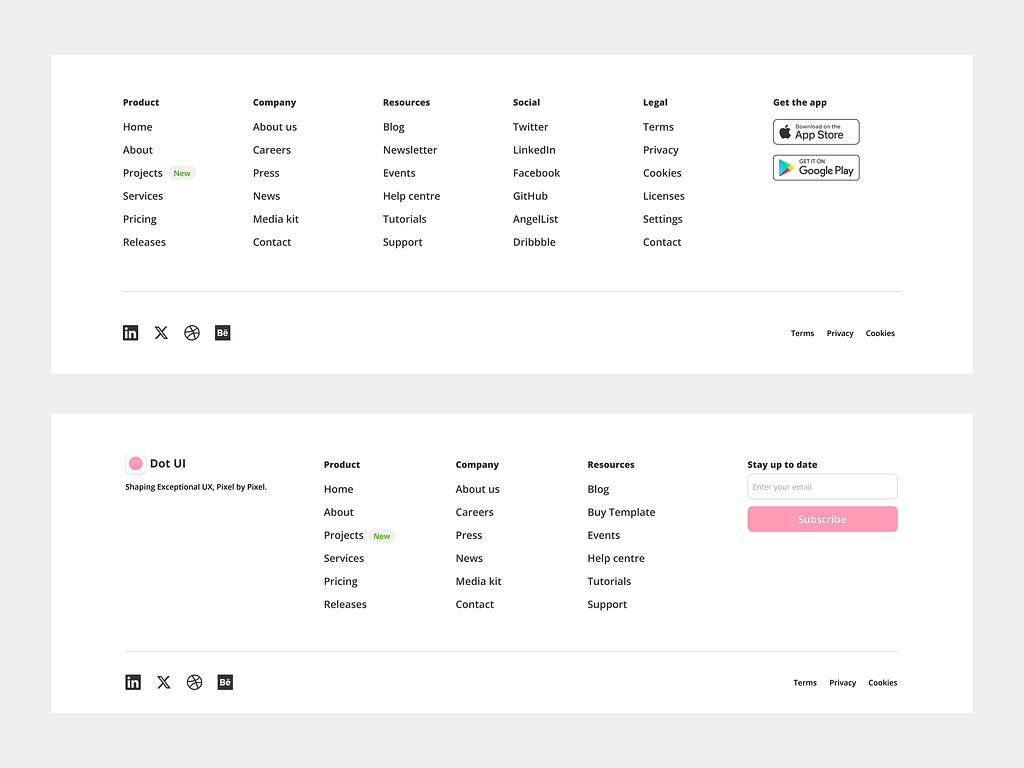
Task: Open Terms in the Legal column
Action: point(658,127)
